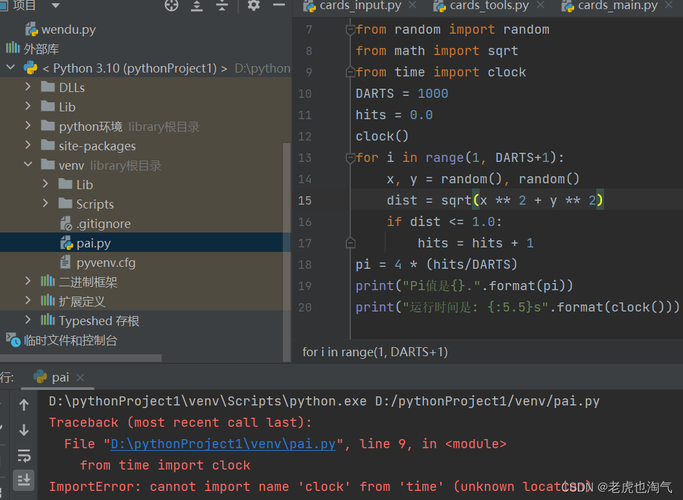The image size is (683, 500).
Task: Close the pai run tab
Action: (x=80, y=378)
